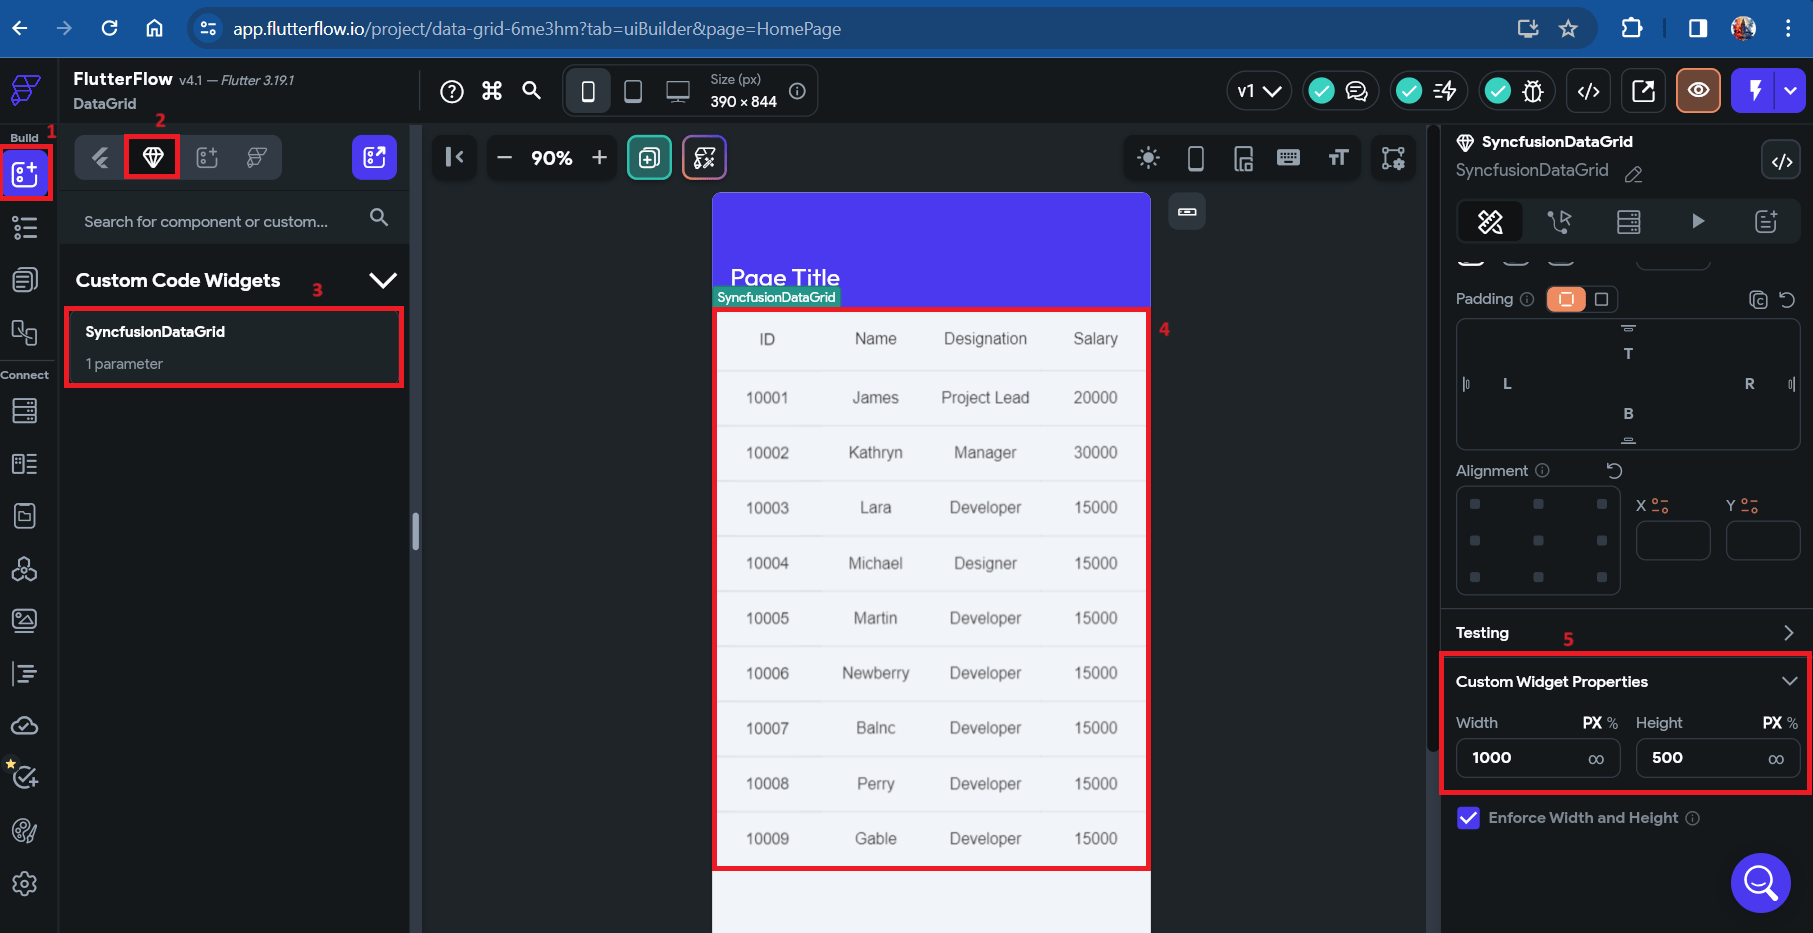This screenshot has width=1813, height=933.
Task: Open the purple Marketplace button in widget panel
Action: tap(374, 157)
